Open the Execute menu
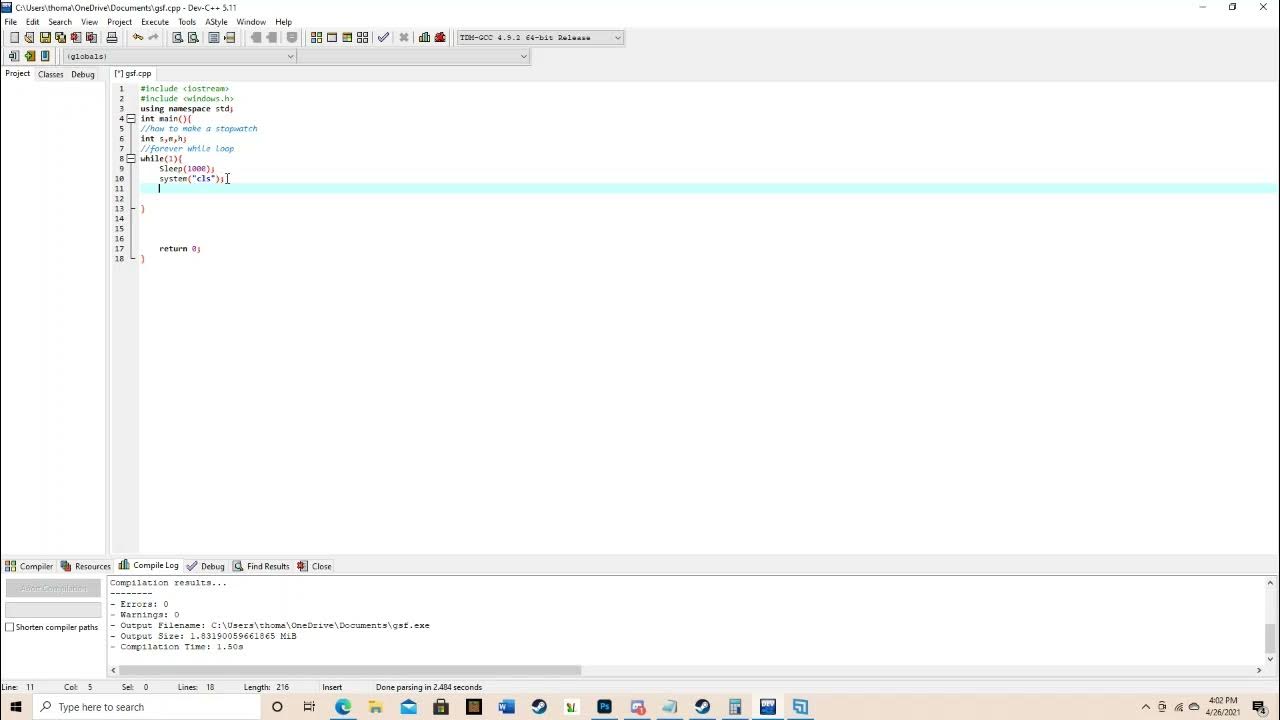The image size is (1280, 720). pyautogui.click(x=155, y=22)
